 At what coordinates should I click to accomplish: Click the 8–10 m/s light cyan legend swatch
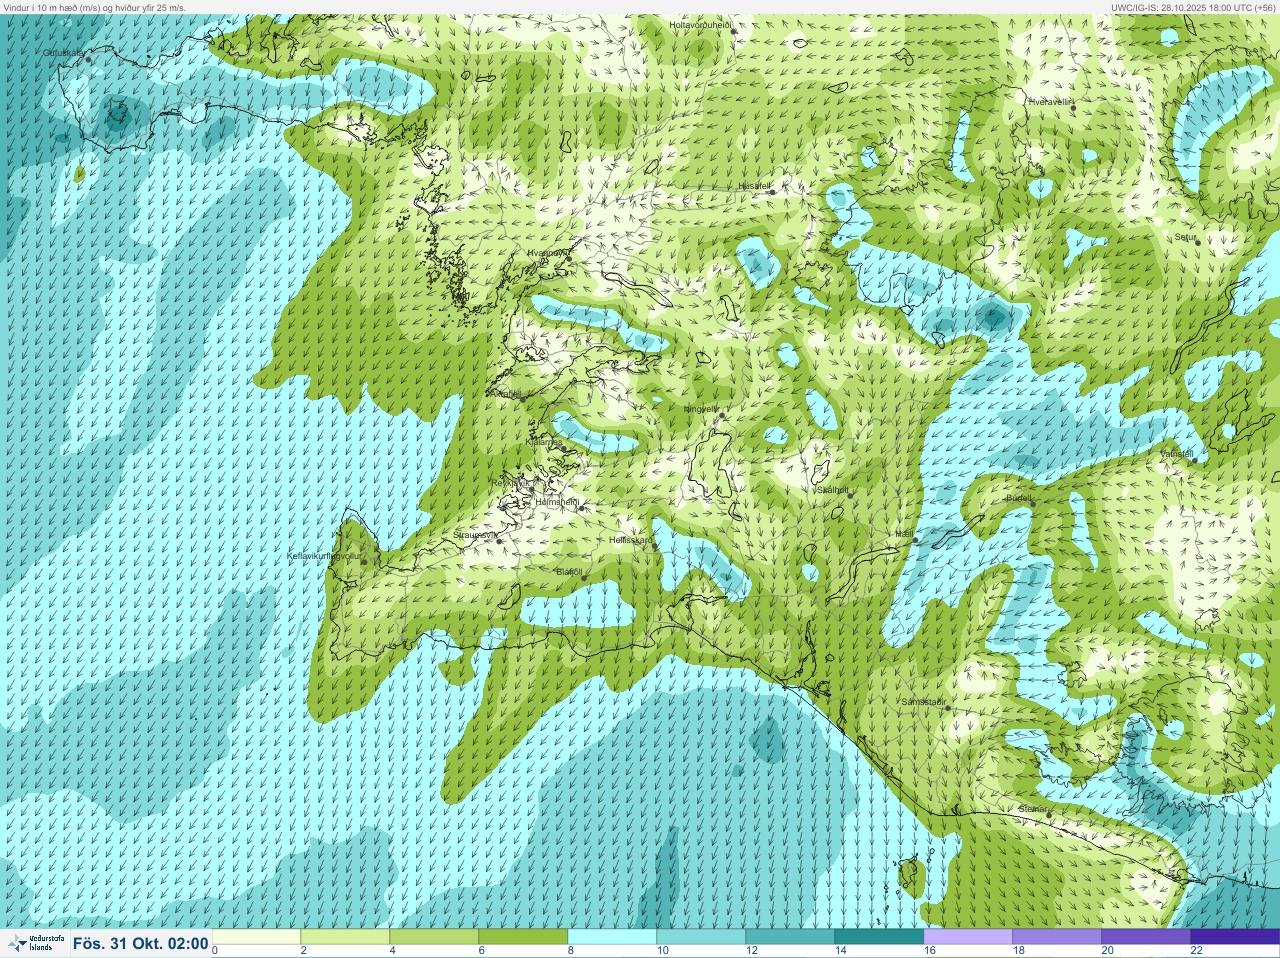[612, 937]
